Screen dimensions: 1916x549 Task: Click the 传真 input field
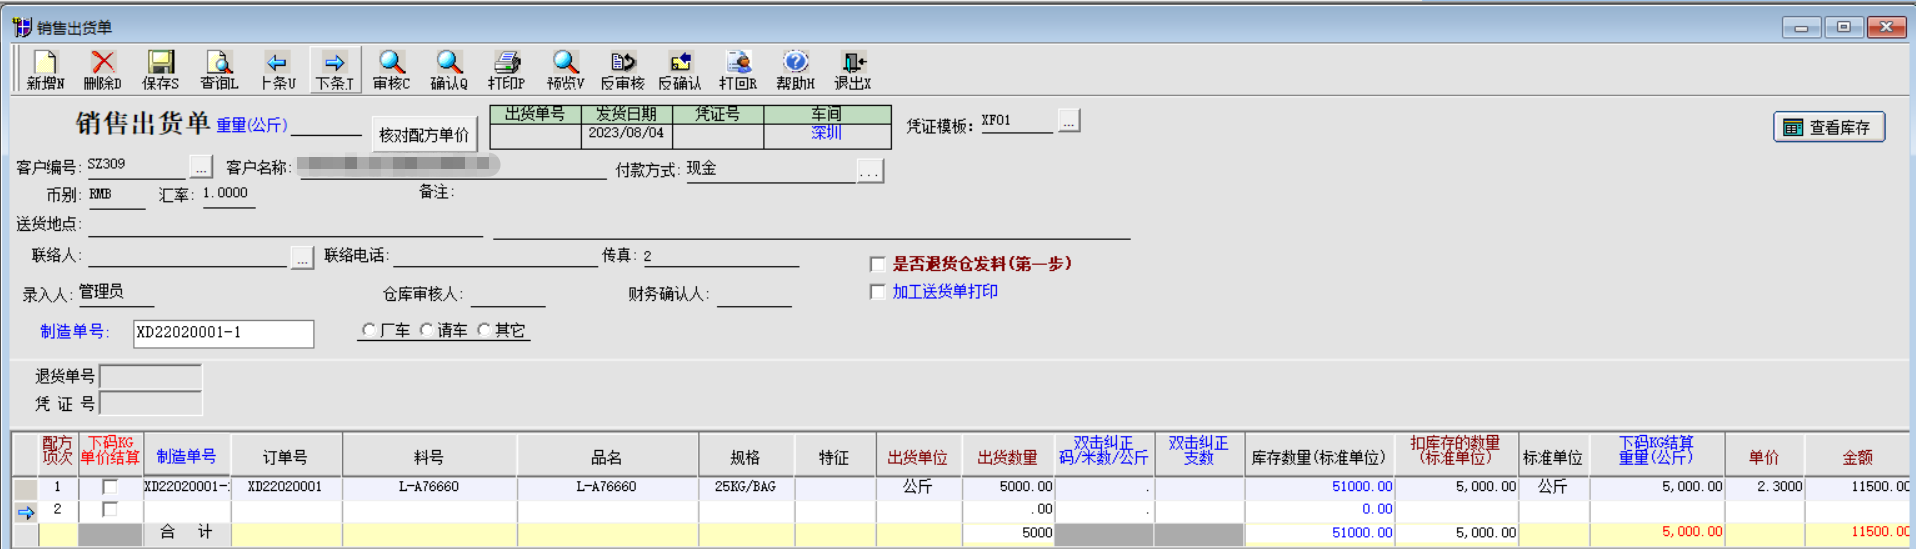(720, 256)
